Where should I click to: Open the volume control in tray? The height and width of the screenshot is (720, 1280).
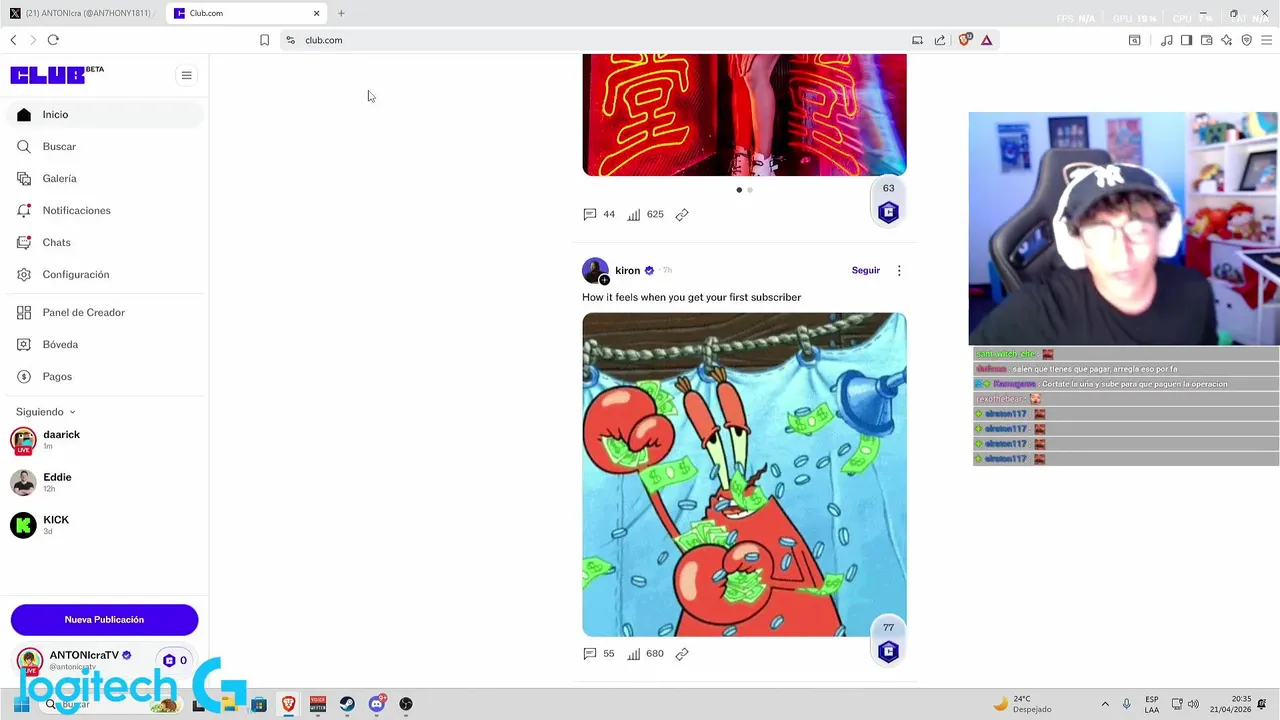(1193, 704)
